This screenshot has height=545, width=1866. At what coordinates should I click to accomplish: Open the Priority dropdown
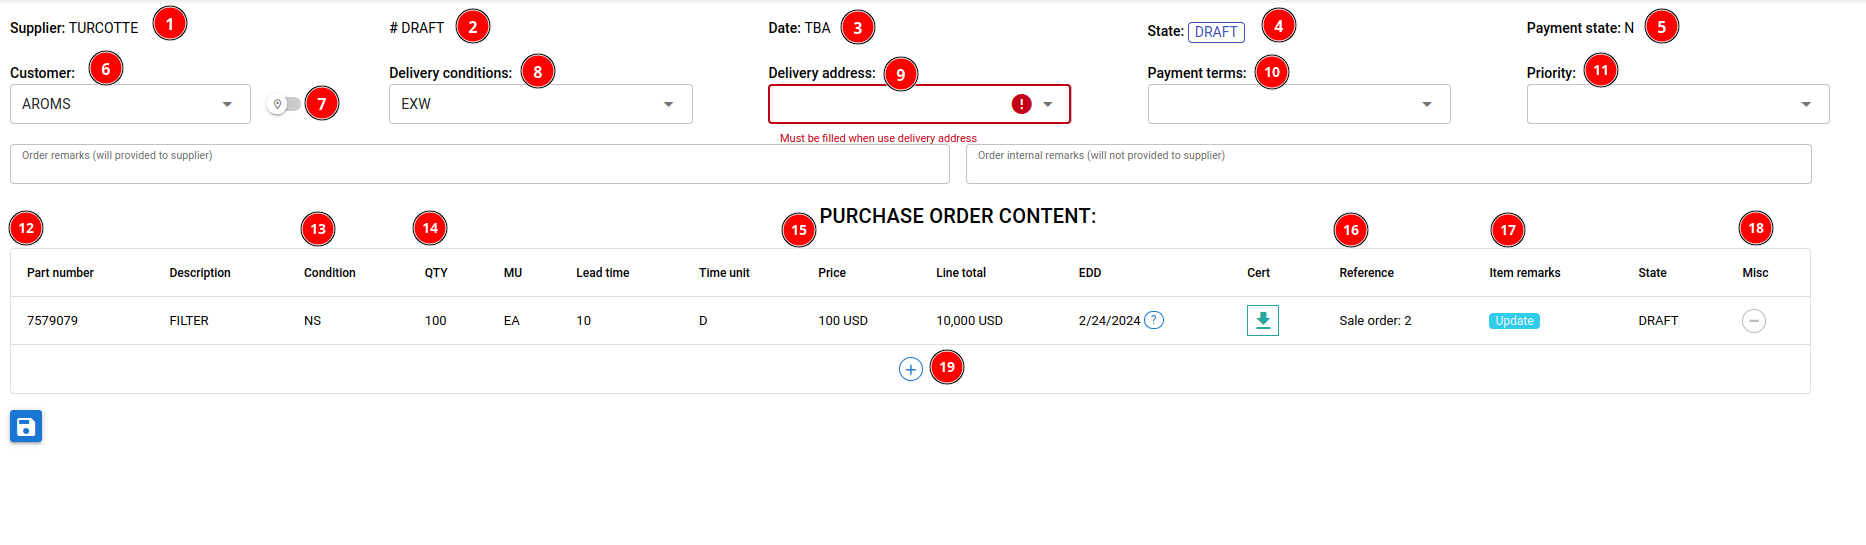coord(1805,104)
